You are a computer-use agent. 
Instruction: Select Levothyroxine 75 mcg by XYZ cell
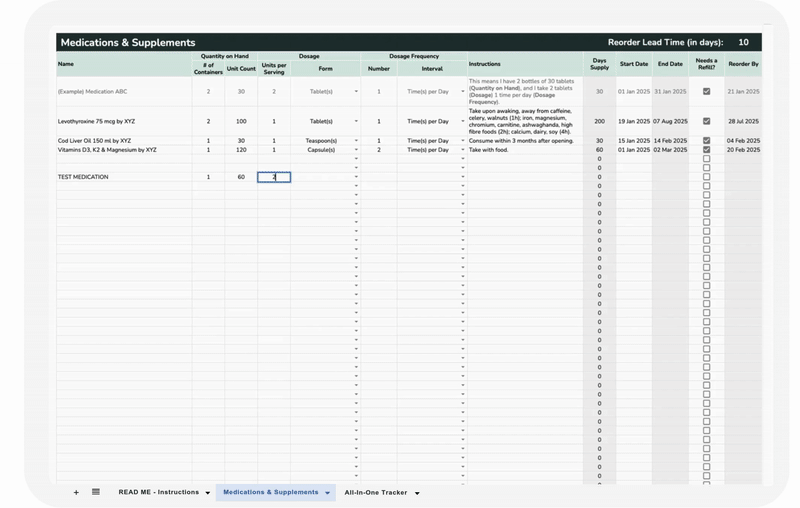pos(124,121)
